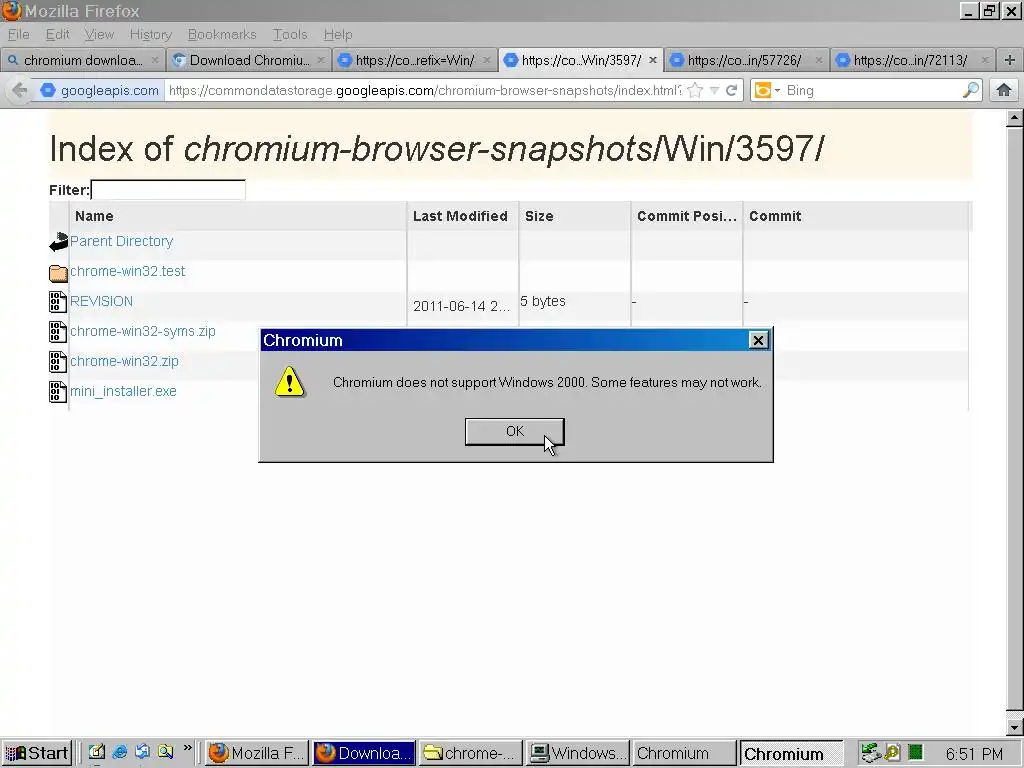Image resolution: width=1024 pixels, height=768 pixels.
Task: Launch Outlook Express from Quick Launch
Action: pyautogui.click(x=142, y=752)
